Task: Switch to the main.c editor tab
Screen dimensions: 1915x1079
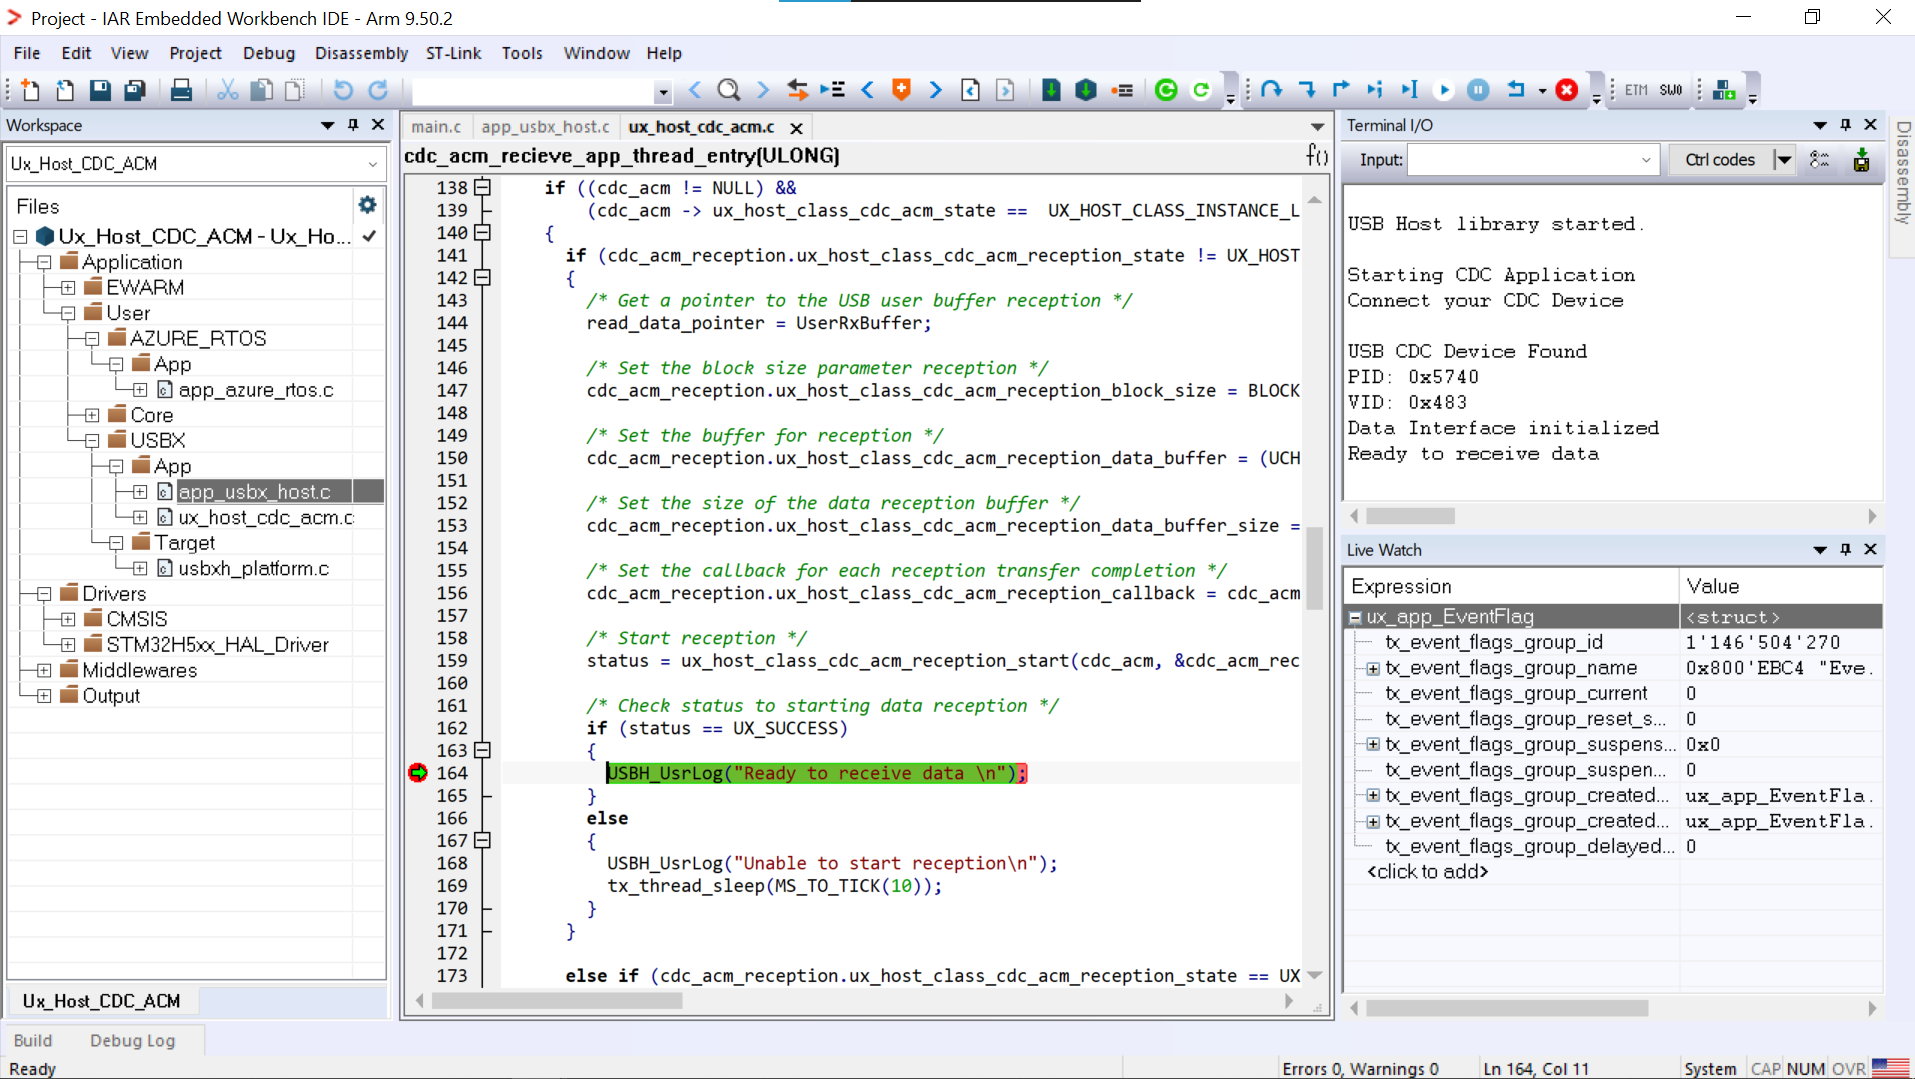Action: click(436, 127)
